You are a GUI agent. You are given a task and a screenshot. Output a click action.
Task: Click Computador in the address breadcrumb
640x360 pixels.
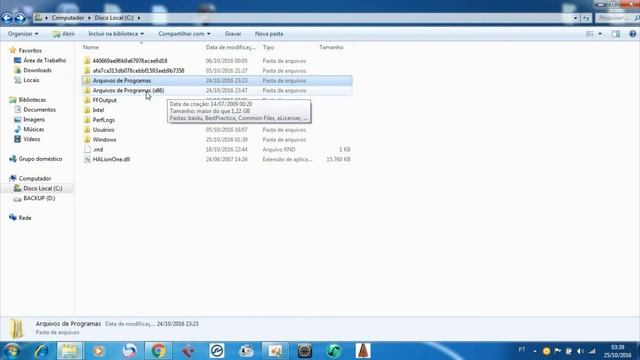(x=68, y=18)
